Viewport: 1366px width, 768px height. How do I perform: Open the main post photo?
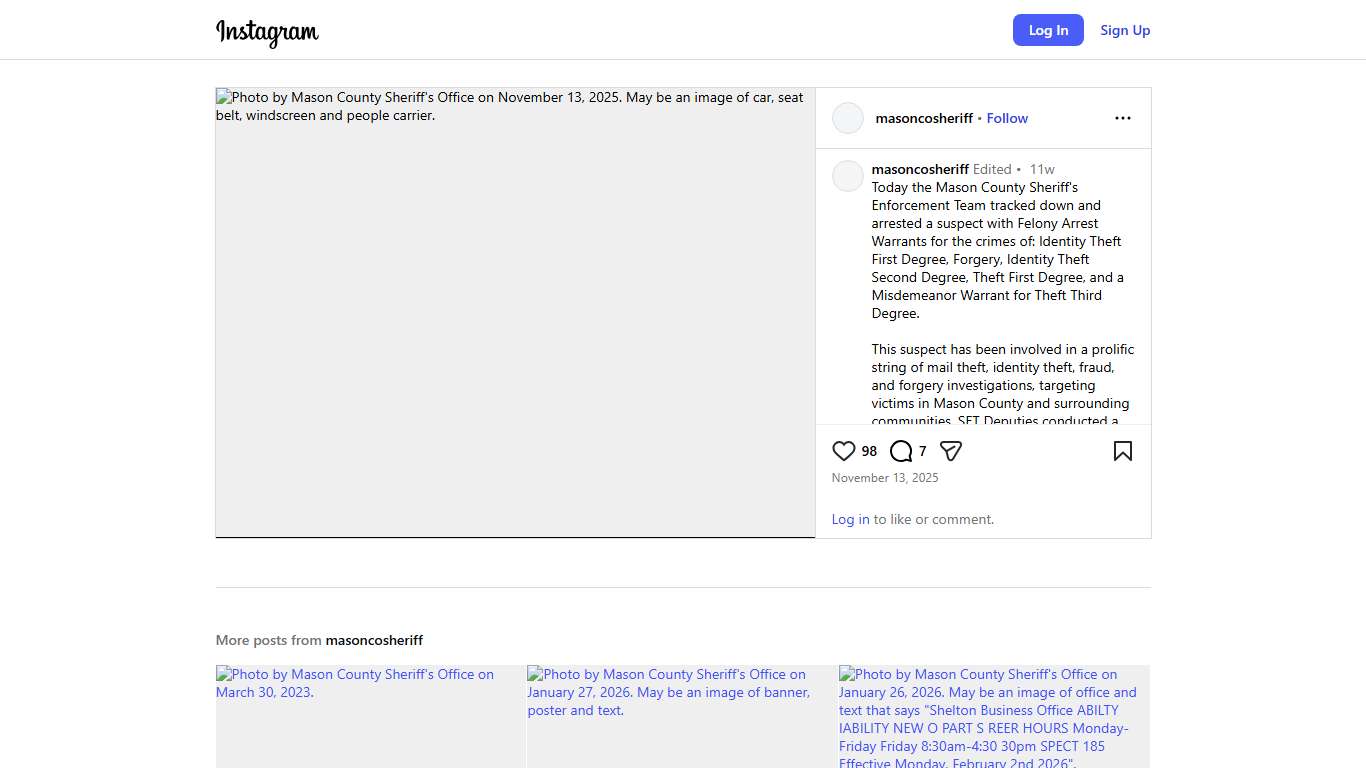[x=515, y=320]
